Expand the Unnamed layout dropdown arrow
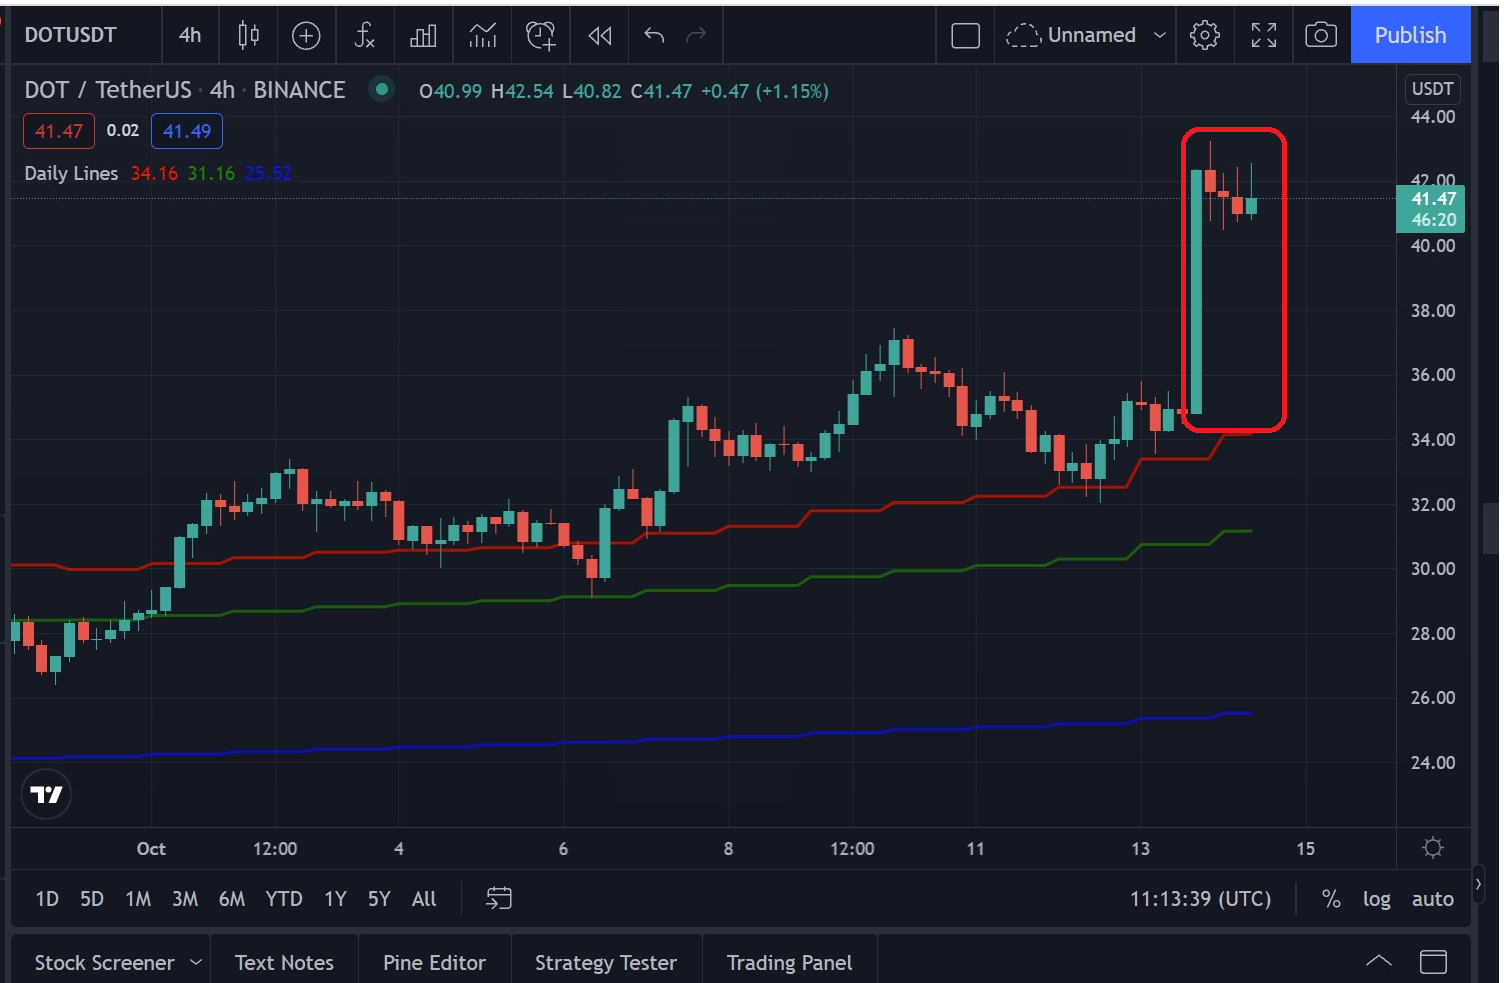1504x983 pixels. [1160, 36]
